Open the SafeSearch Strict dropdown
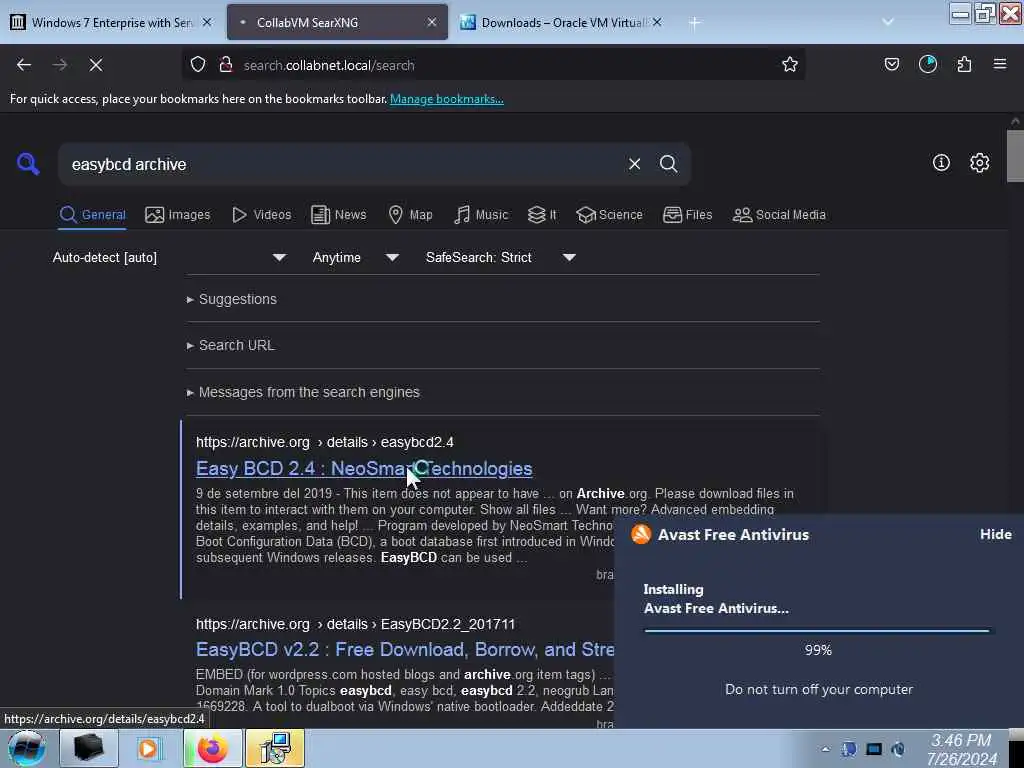The width and height of the screenshot is (1024, 768). coord(500,257)
